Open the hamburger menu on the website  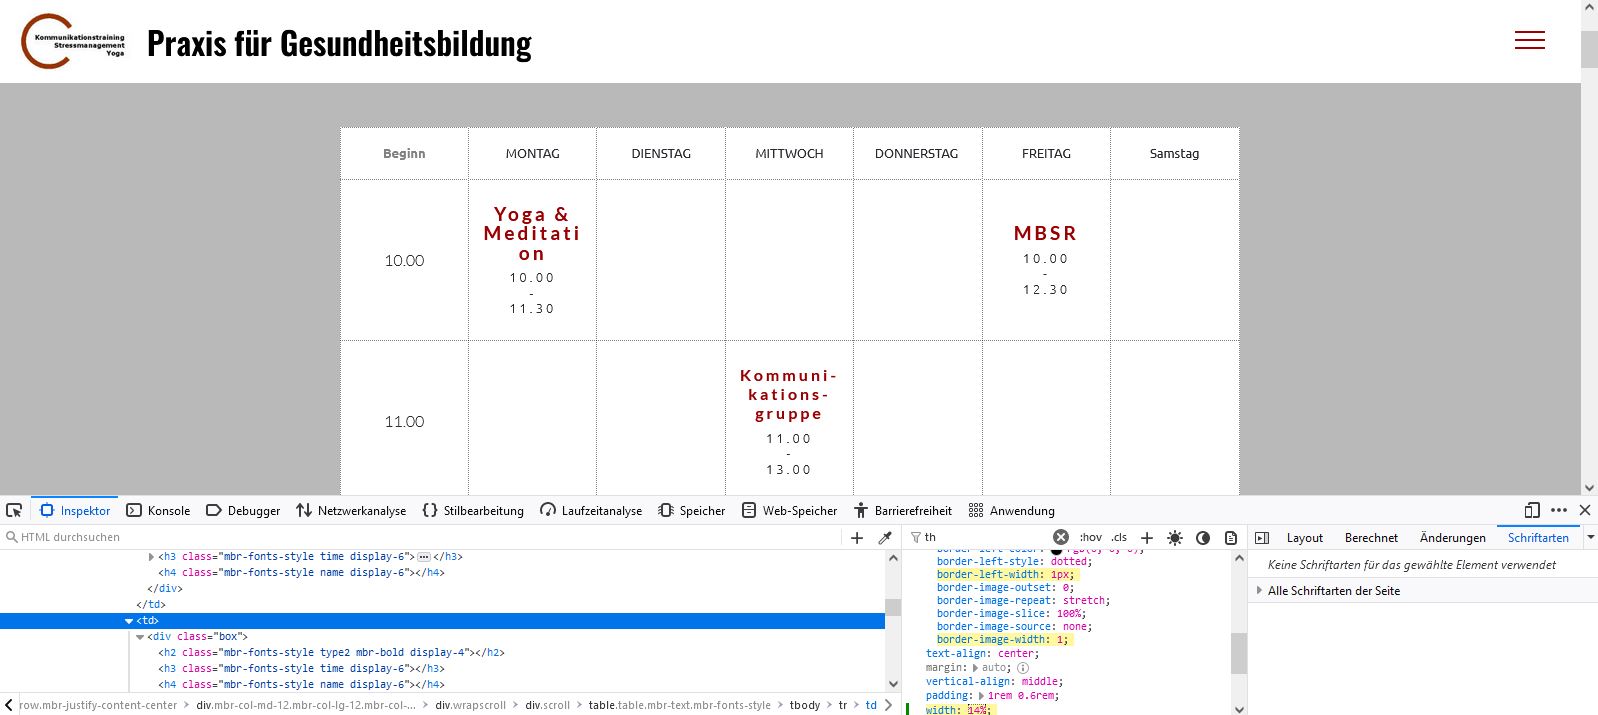click(1529, 40)
